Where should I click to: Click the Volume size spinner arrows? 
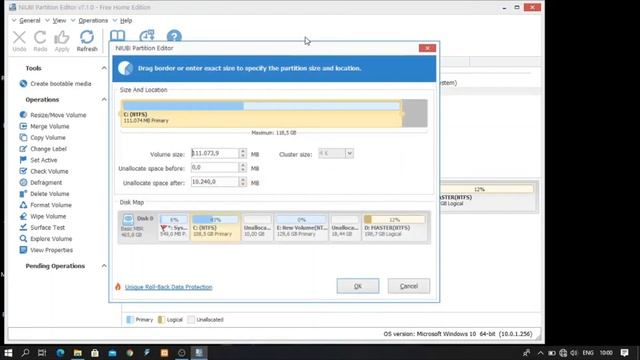[243, 153]
